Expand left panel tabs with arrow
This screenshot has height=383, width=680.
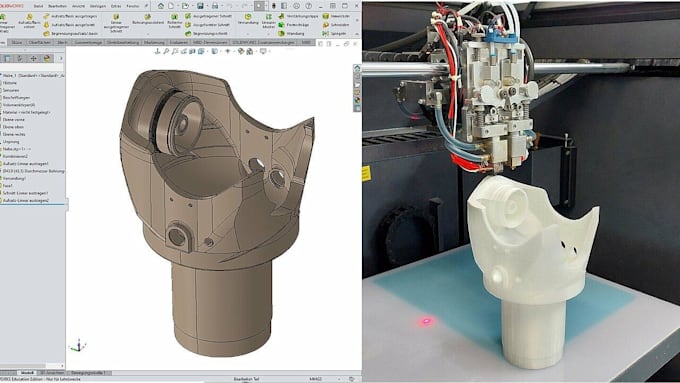[x=61, y=58]
